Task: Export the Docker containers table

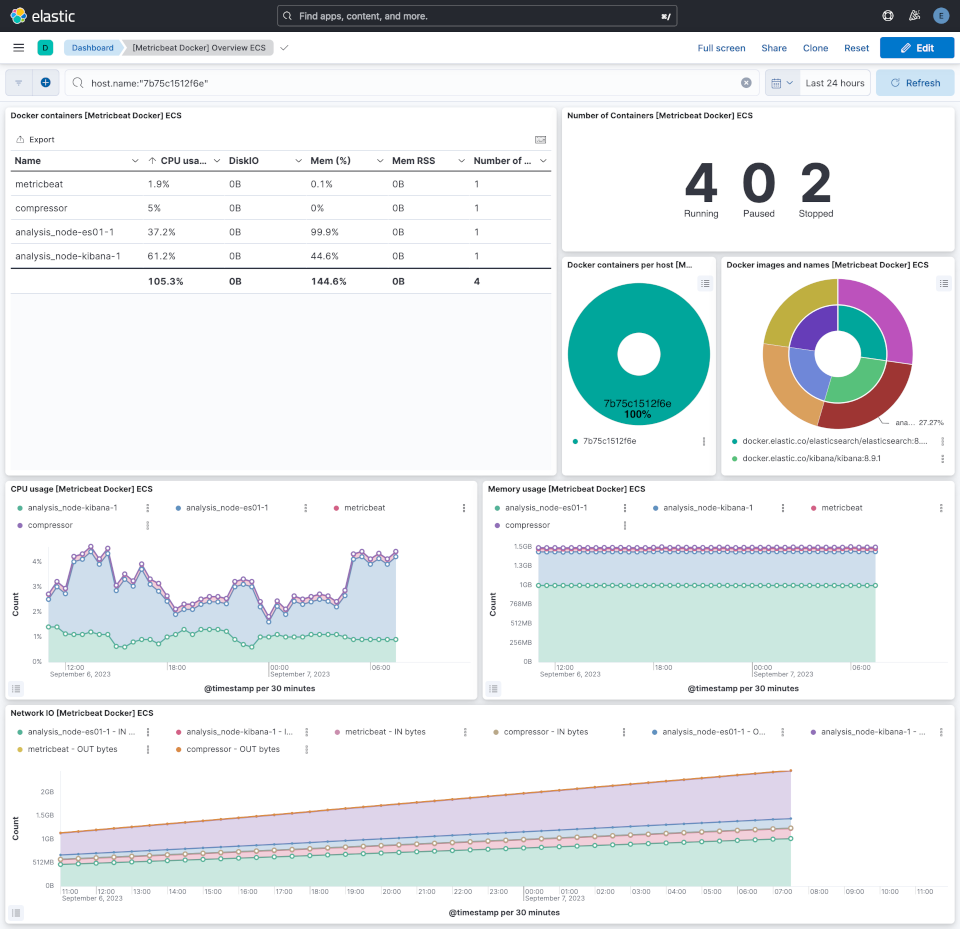Action: (35, 140)
